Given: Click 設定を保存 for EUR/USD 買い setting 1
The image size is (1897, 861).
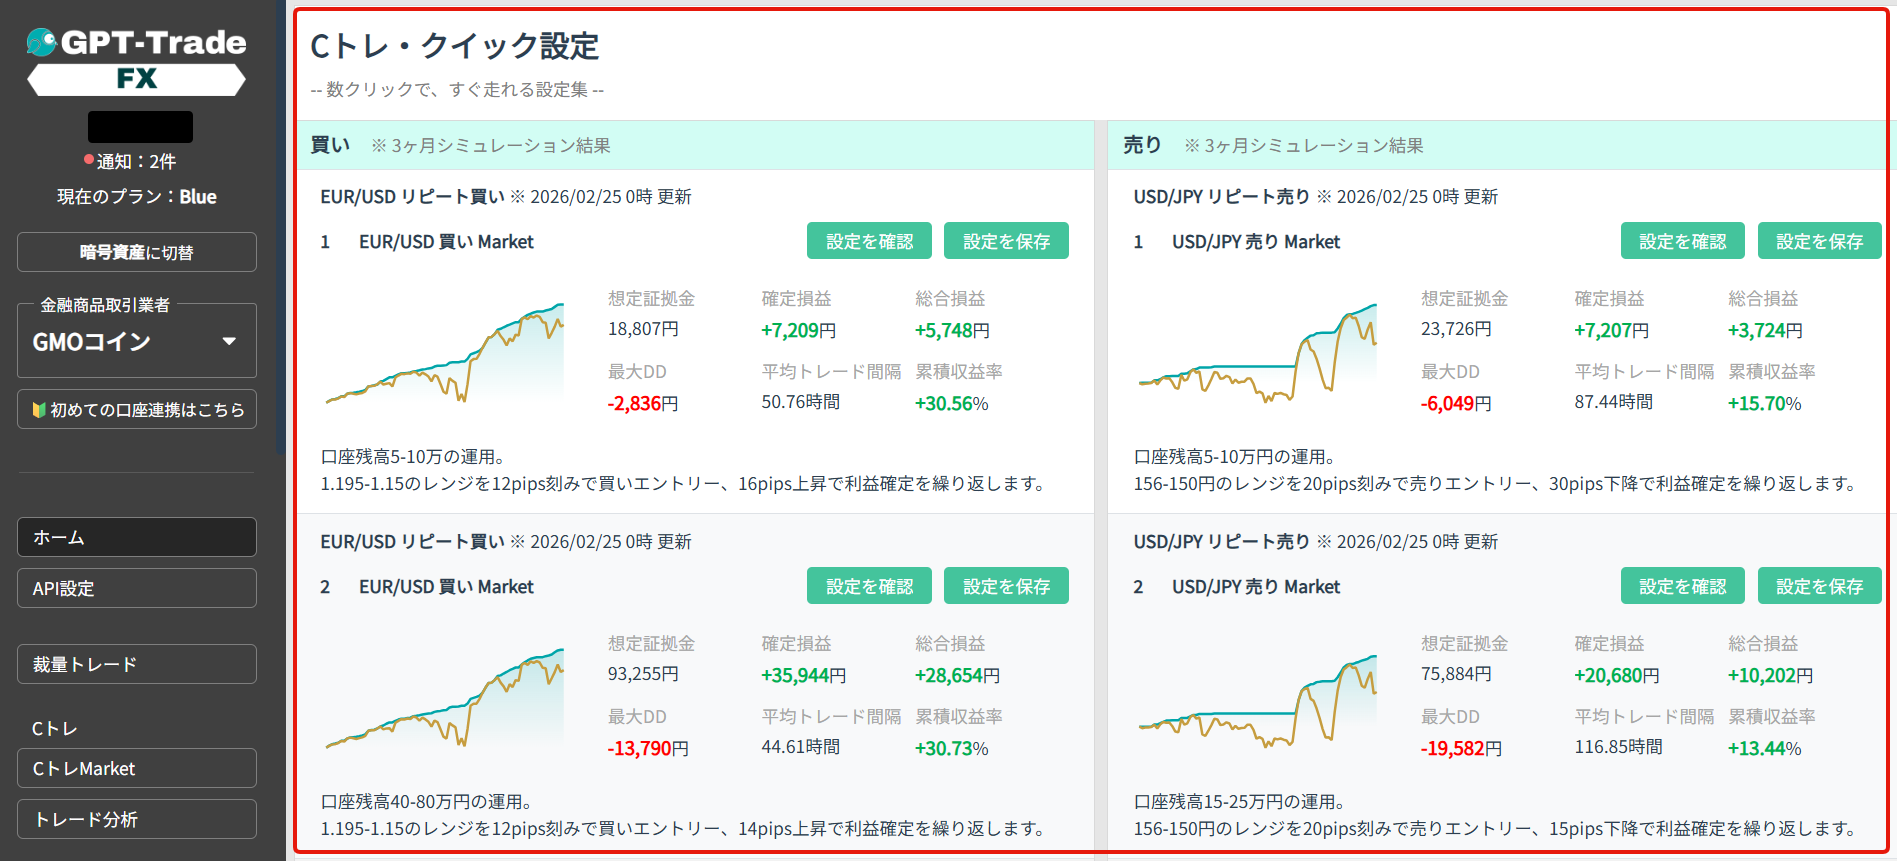Looking at the screenshot, I should click(x=1006, y=241).
